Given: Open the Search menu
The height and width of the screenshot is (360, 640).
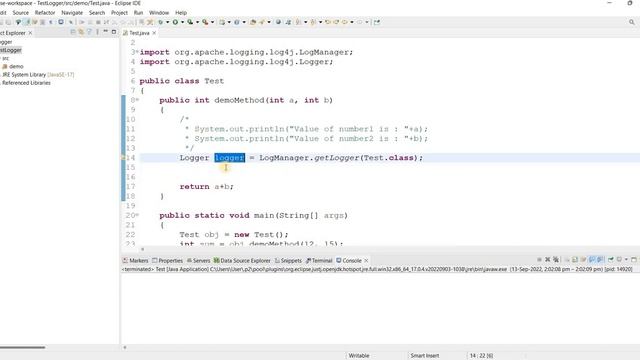Looking at the screenshot, I should tap(97, 13).
